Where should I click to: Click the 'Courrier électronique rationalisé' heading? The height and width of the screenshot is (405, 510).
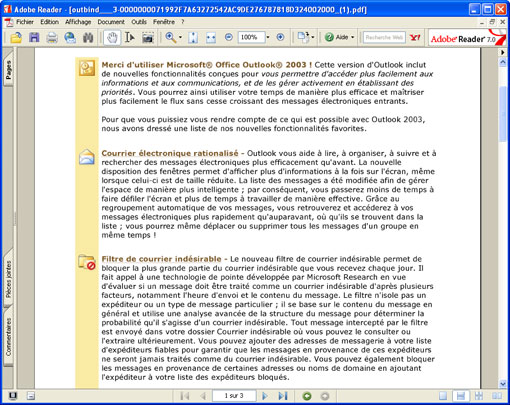point(170,153)
